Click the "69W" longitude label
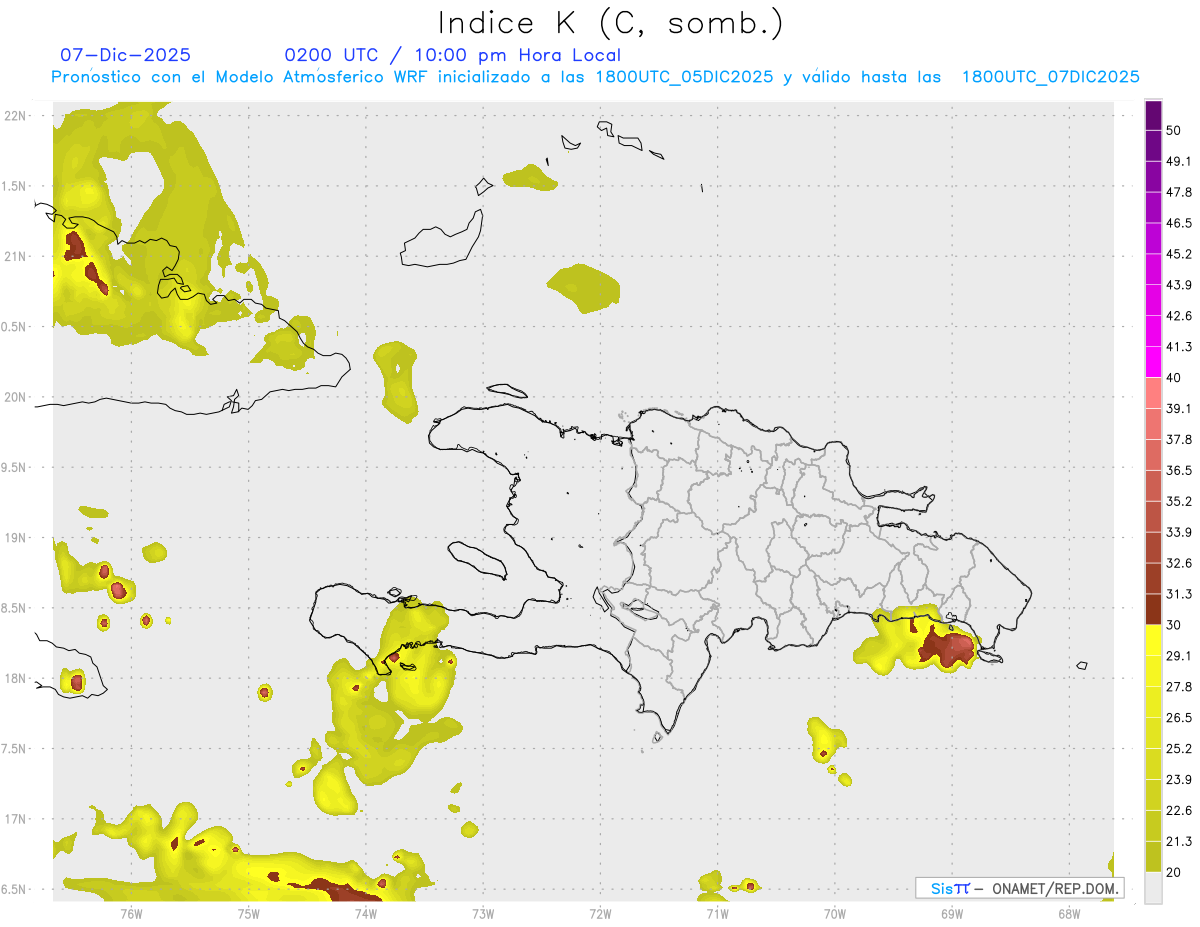Image resolution: width=1200 pixels, height=927 pixels. point(952,913)
